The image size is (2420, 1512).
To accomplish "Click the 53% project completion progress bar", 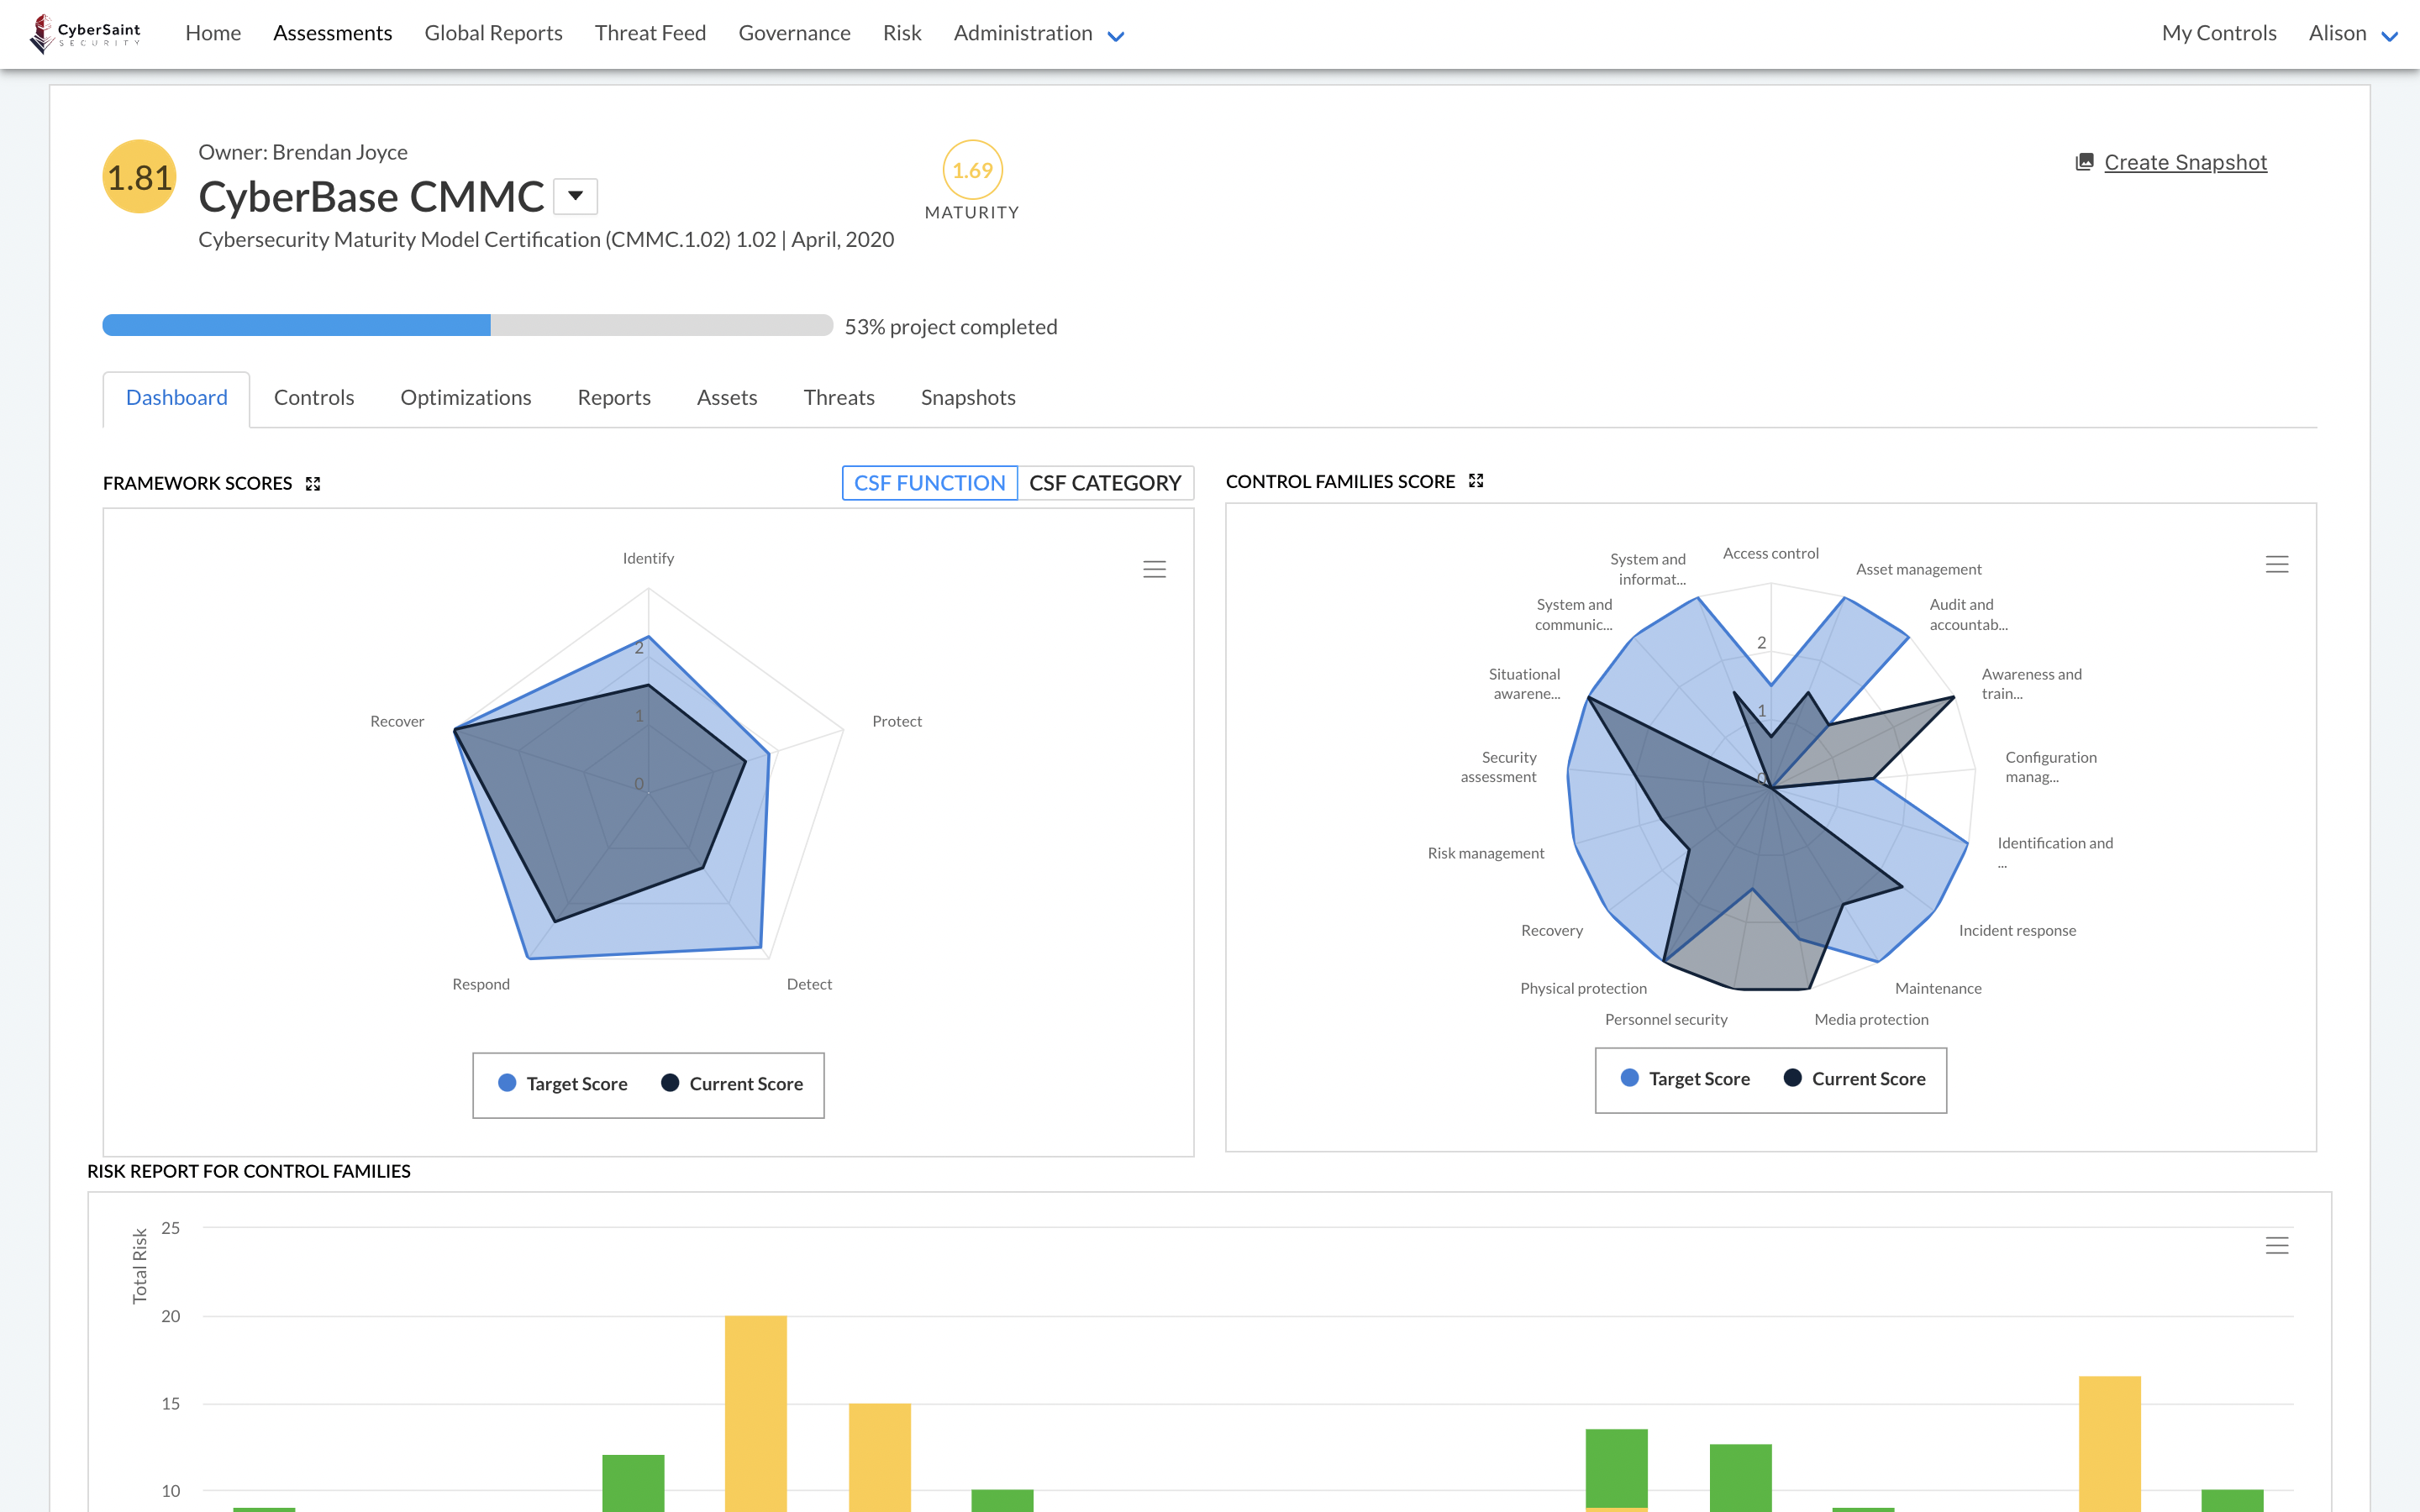I will 468,325.
